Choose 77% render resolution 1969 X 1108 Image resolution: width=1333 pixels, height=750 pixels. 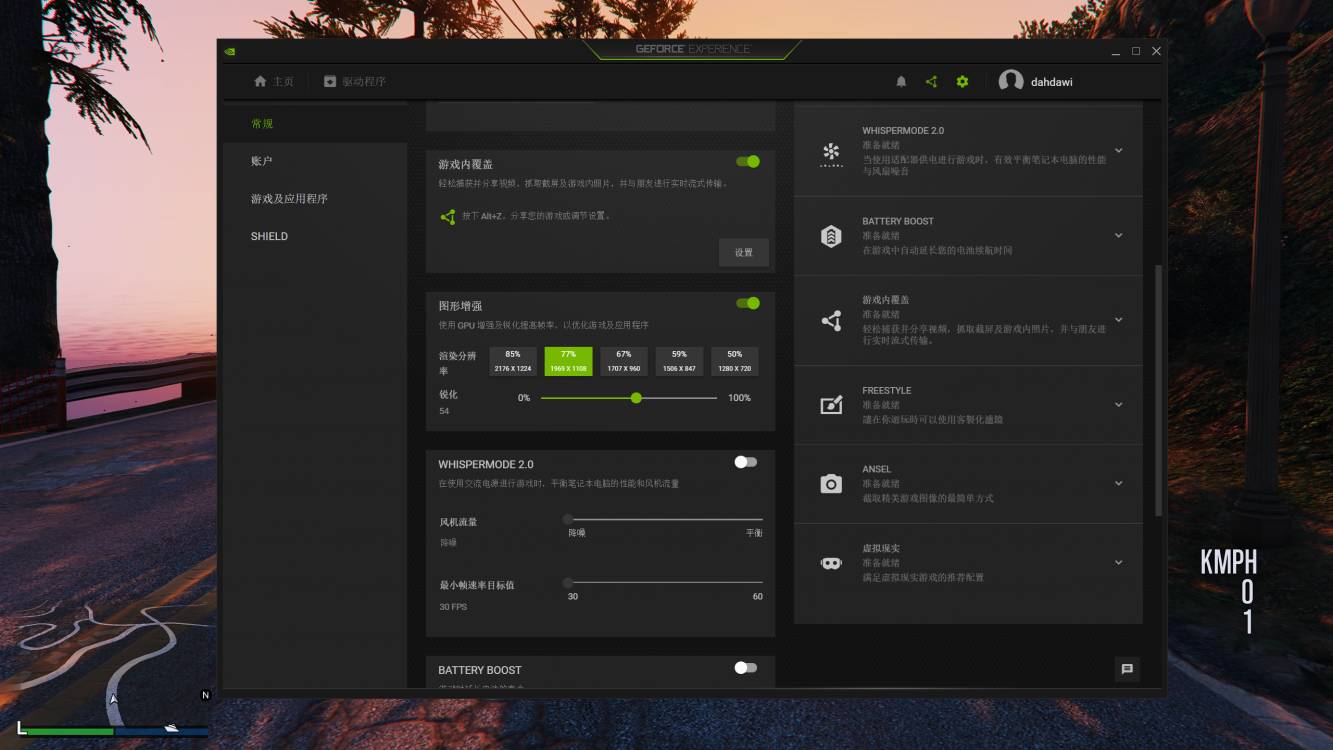[568, 361]
